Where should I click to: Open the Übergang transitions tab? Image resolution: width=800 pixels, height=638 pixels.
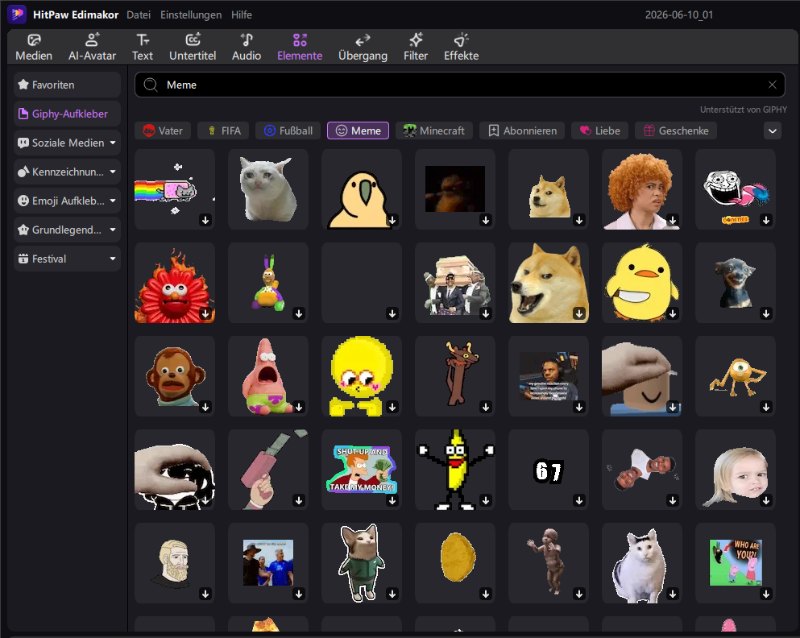coord(363,47)
